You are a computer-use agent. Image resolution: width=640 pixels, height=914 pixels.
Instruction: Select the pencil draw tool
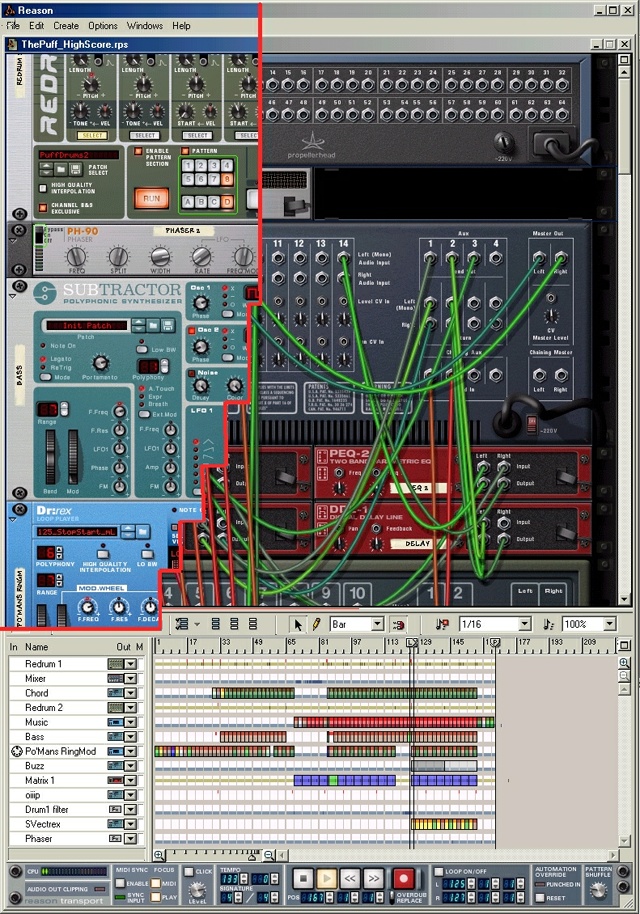click(316, 624)
